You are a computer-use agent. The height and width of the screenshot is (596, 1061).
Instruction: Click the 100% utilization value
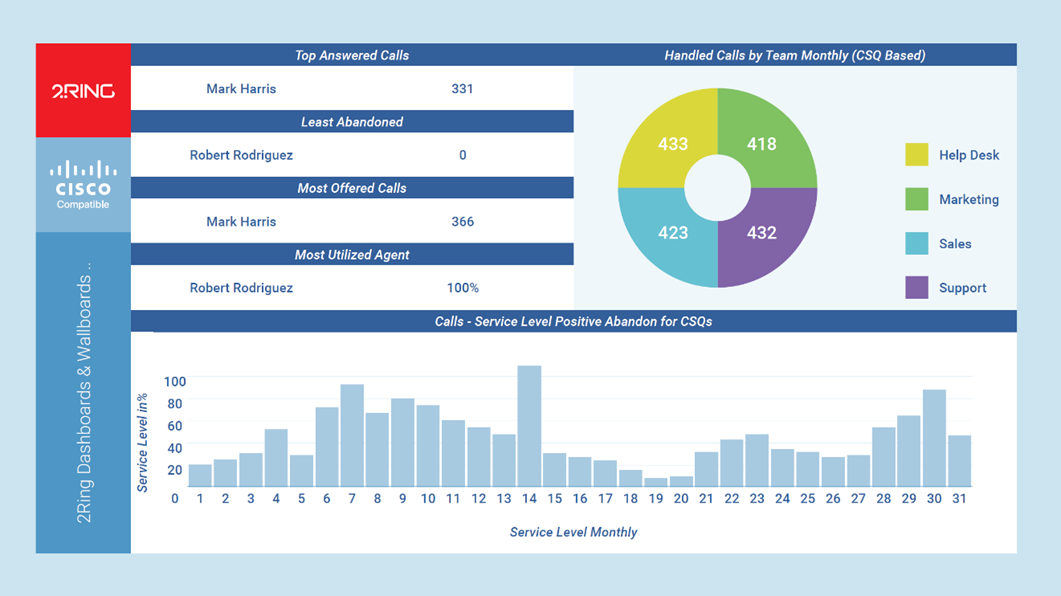(463, 287)
